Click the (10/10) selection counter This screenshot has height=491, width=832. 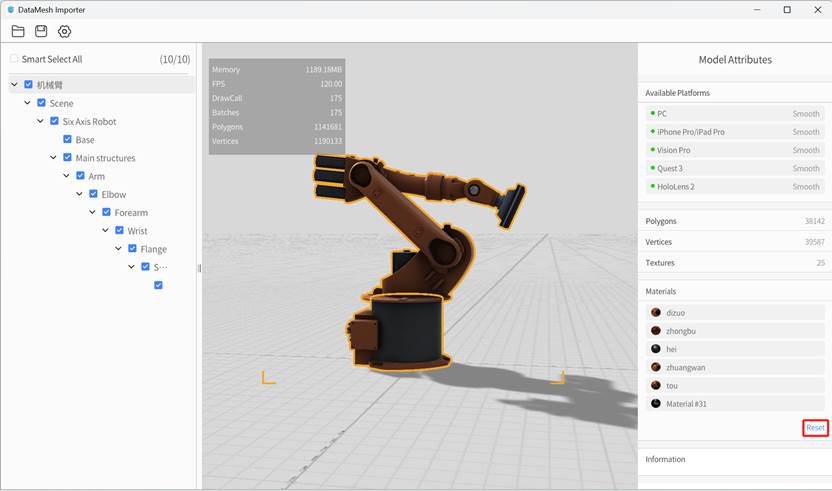[175, 59]
